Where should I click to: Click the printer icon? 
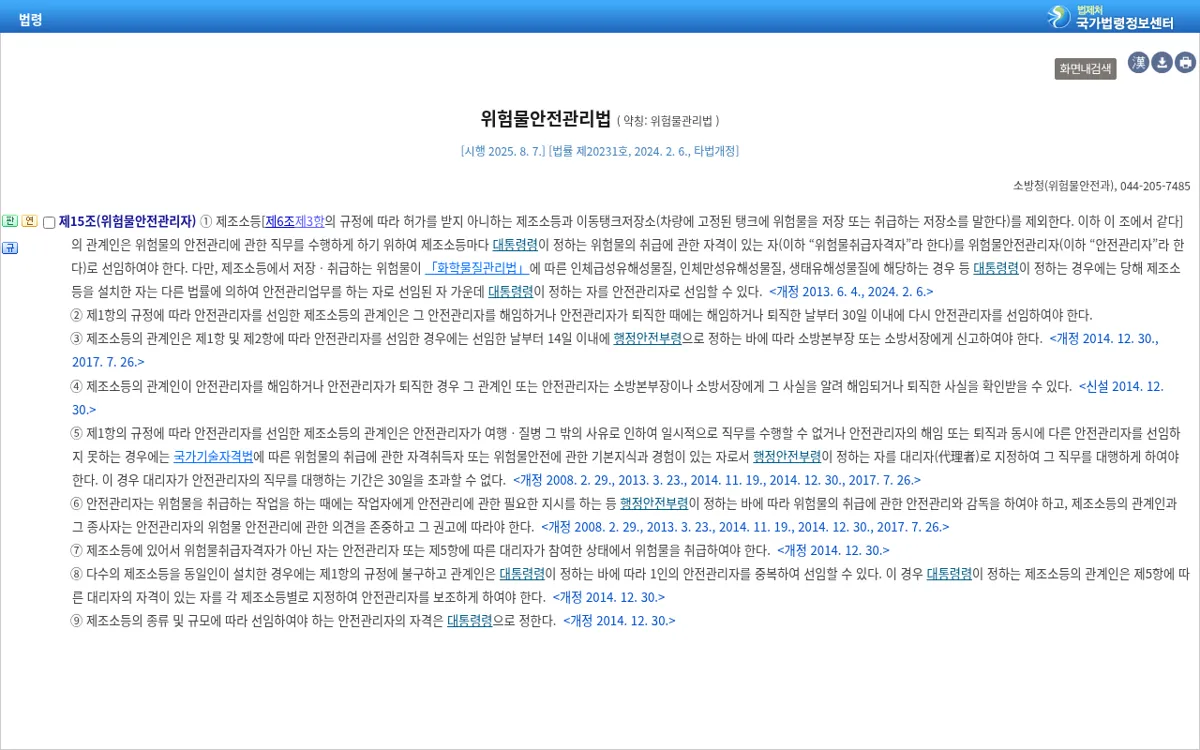click(x=1185, y=63)
